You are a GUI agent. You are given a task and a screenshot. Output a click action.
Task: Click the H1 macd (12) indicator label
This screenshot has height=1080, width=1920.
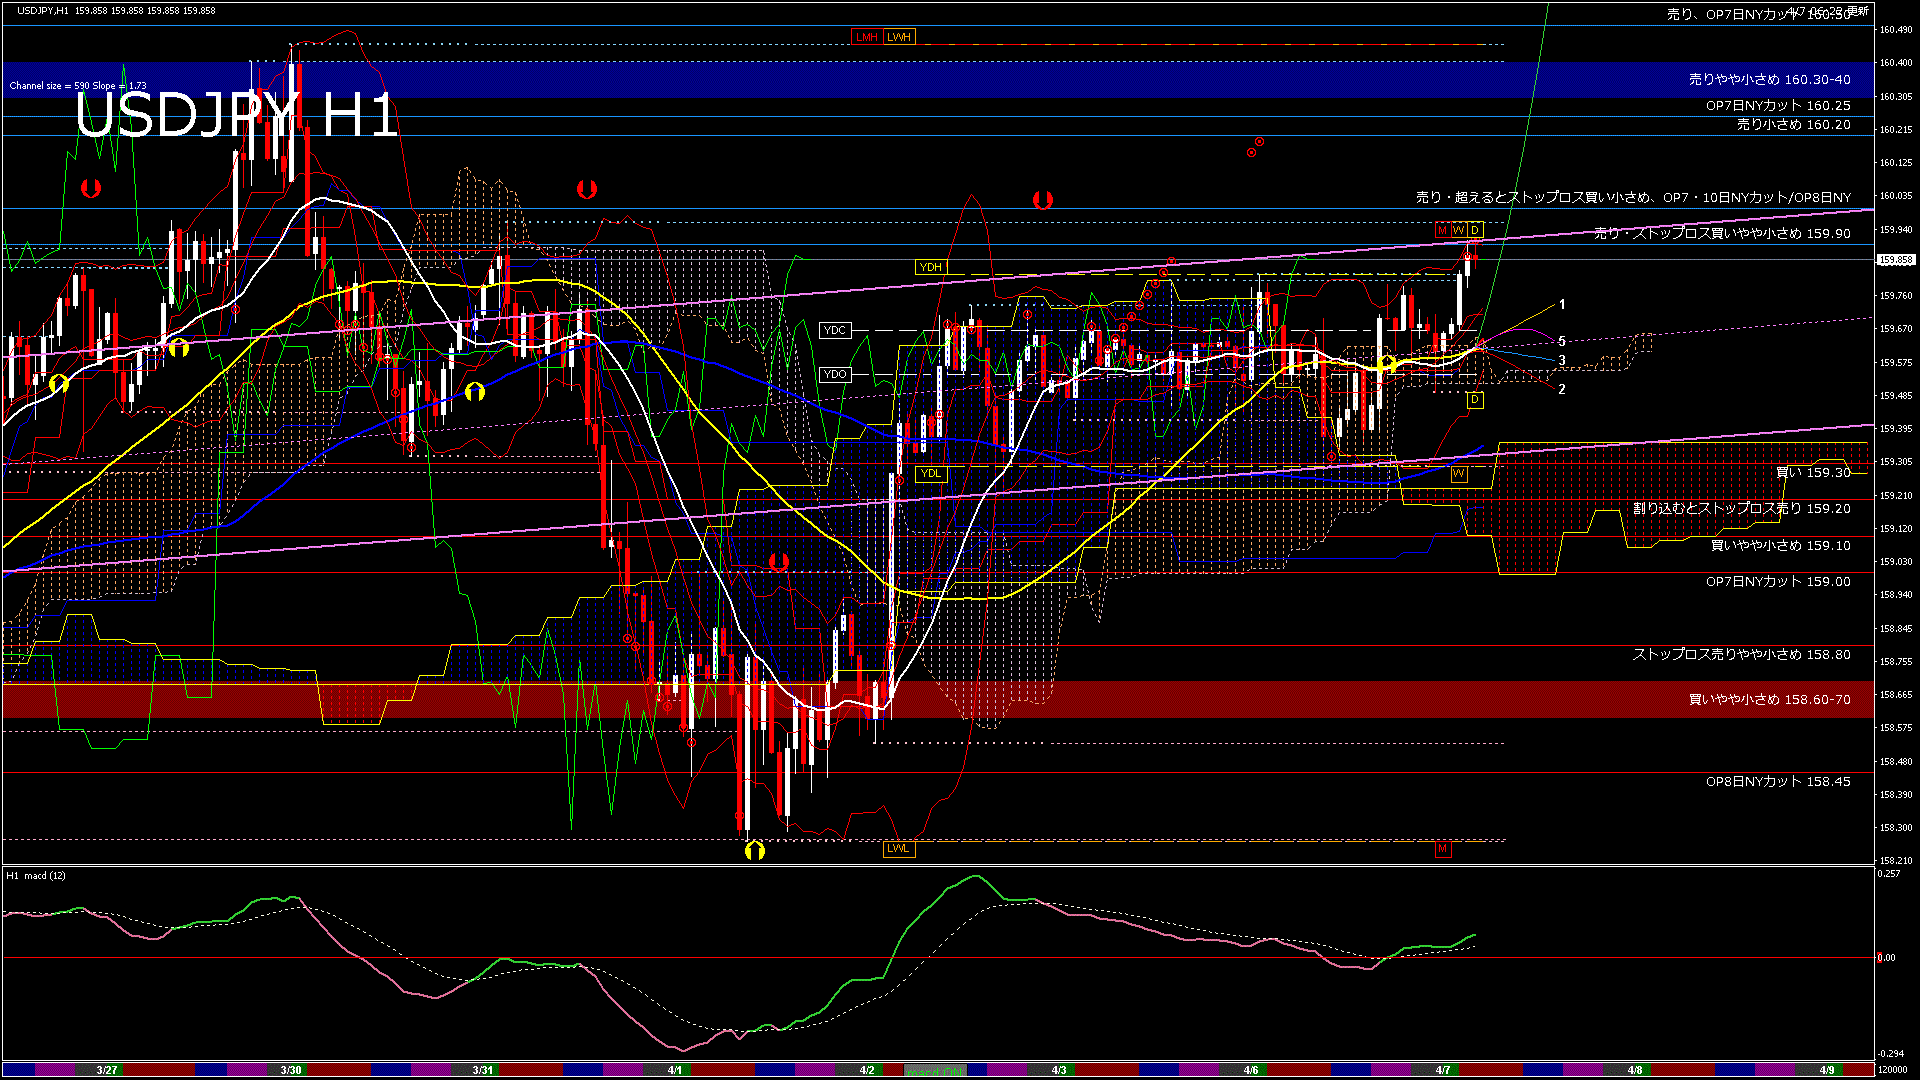click(x=35, y=875)
